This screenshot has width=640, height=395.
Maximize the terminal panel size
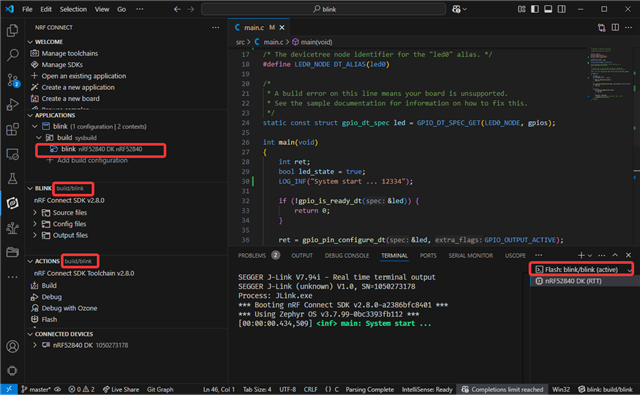click(615, 255)
